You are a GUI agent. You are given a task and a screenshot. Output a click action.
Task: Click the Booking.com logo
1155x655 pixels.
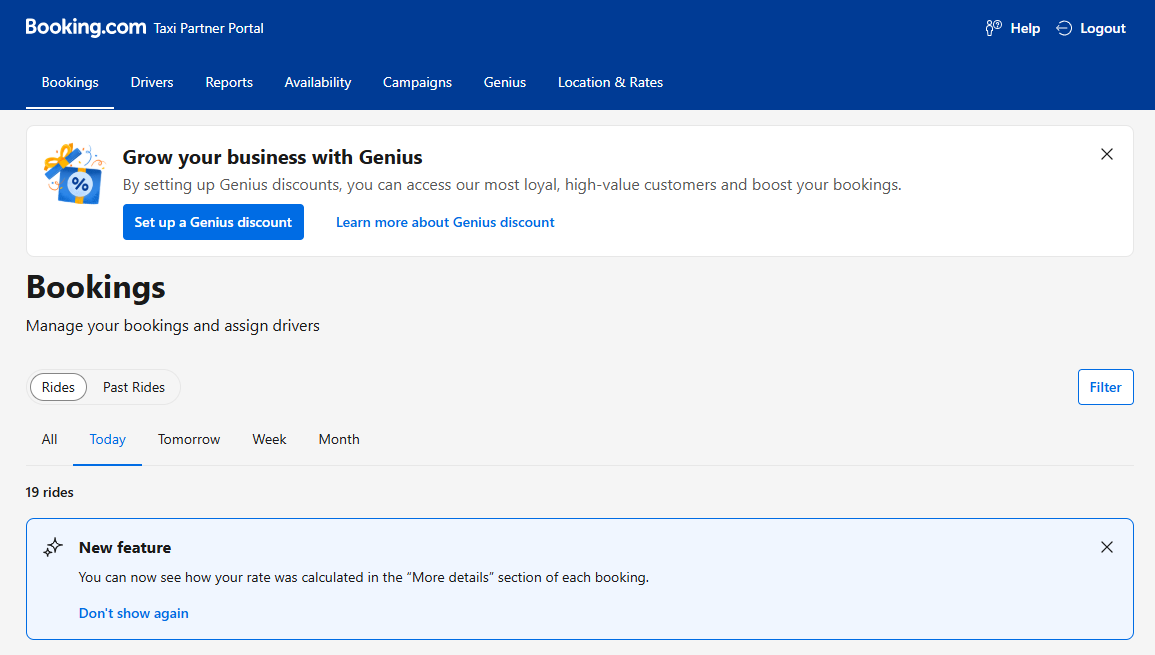86,27
